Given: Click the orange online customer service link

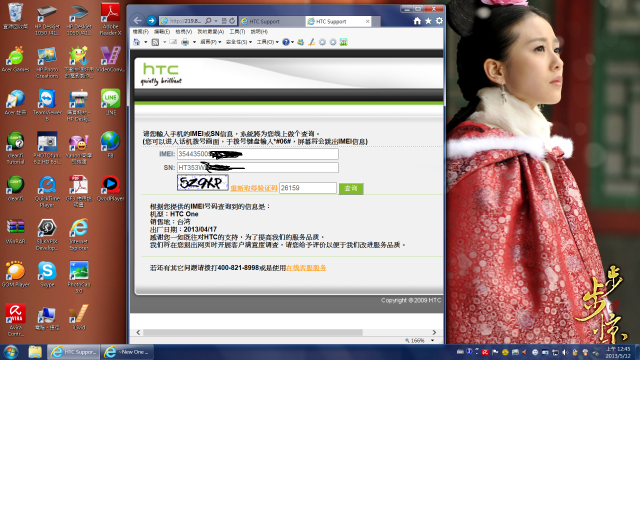Looking at the screenshot, I should coord(306,268).
